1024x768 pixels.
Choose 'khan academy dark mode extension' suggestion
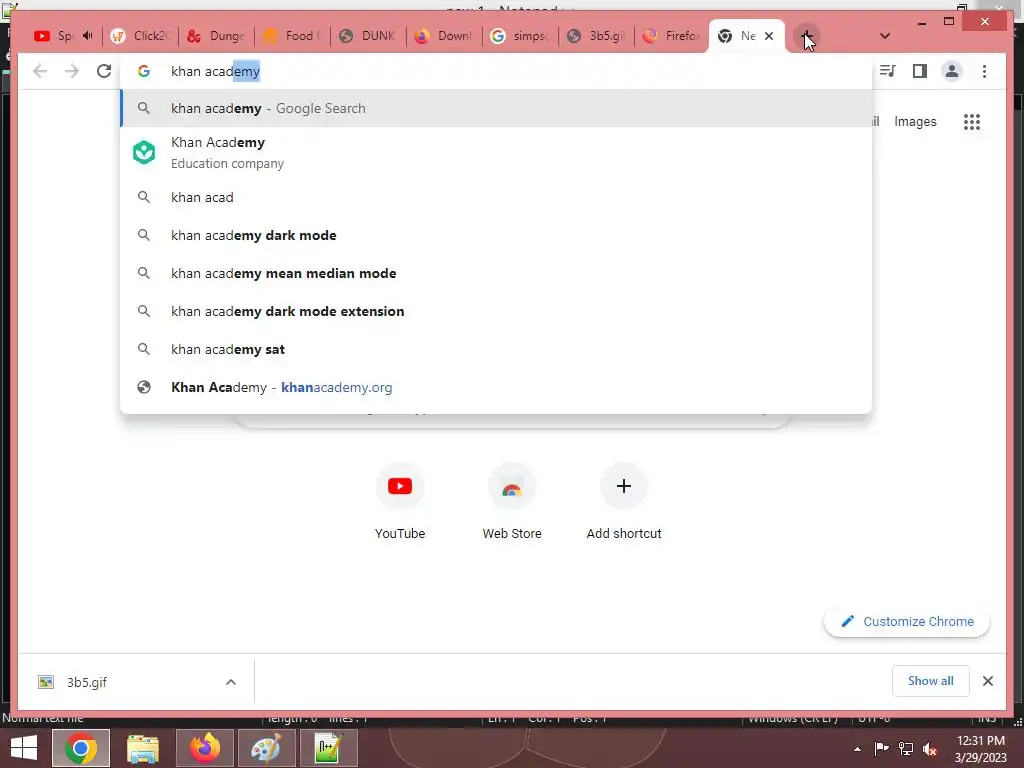tap(496, 312)
